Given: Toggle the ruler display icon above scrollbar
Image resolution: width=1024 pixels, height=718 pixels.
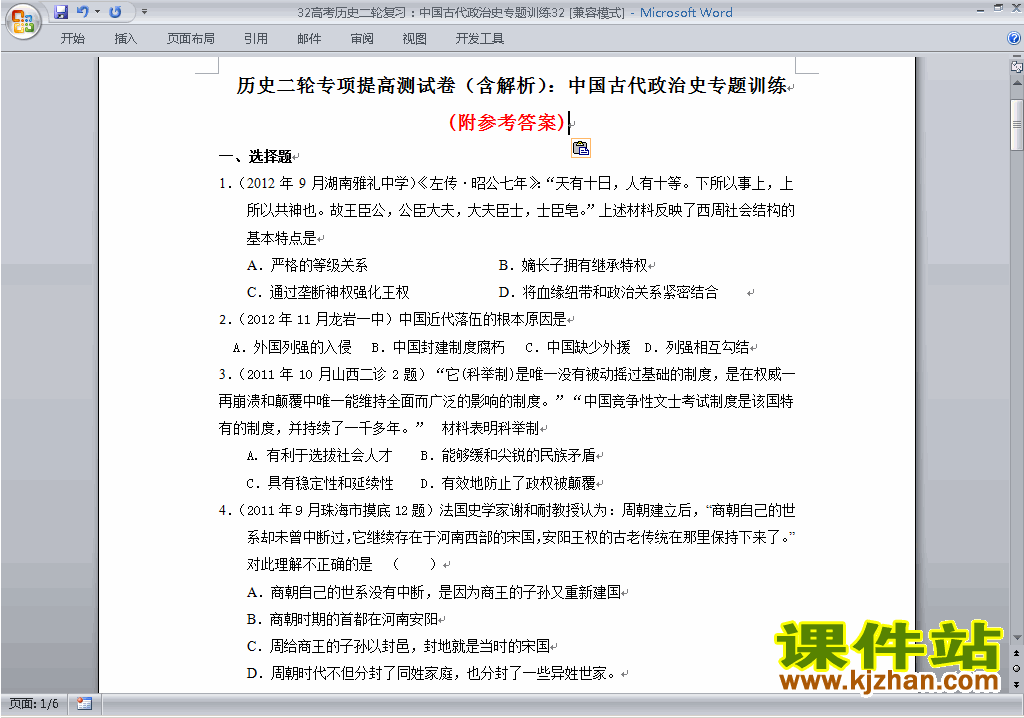Looking at the screenshot, I should pos(1016,67).
